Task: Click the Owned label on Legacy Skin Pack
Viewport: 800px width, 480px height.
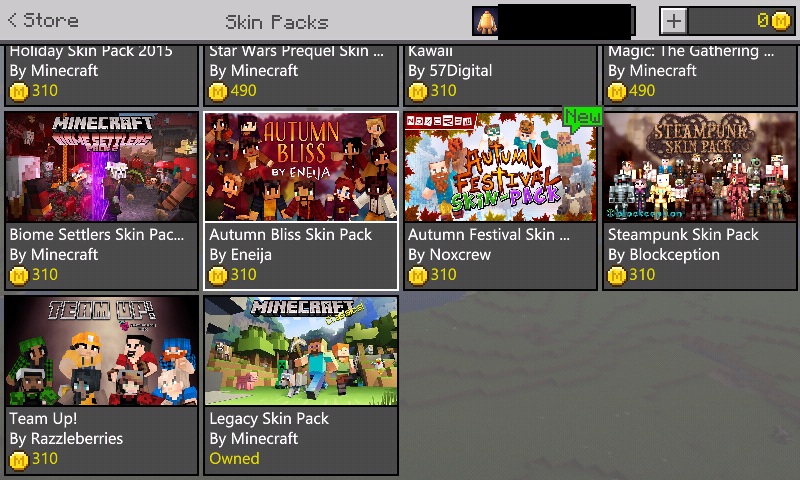Action: pos(234,459)
